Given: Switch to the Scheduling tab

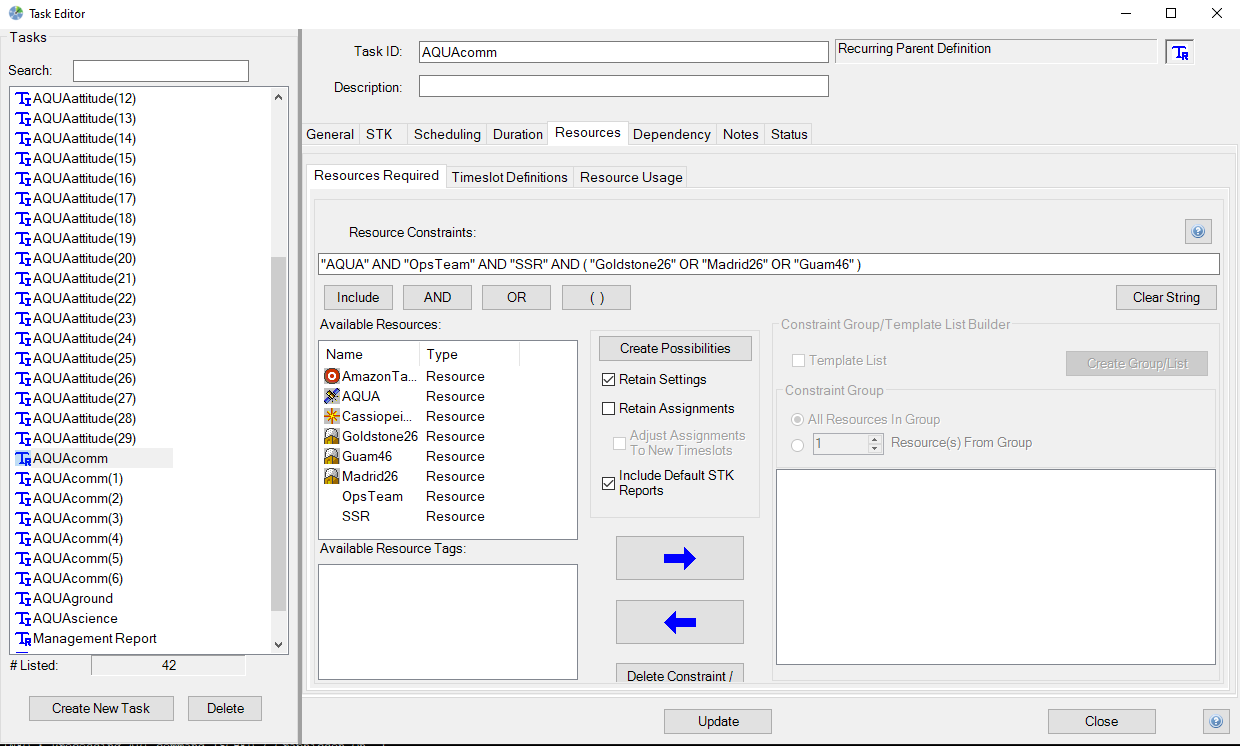Looking at the screenshot, I should point(447,134).
